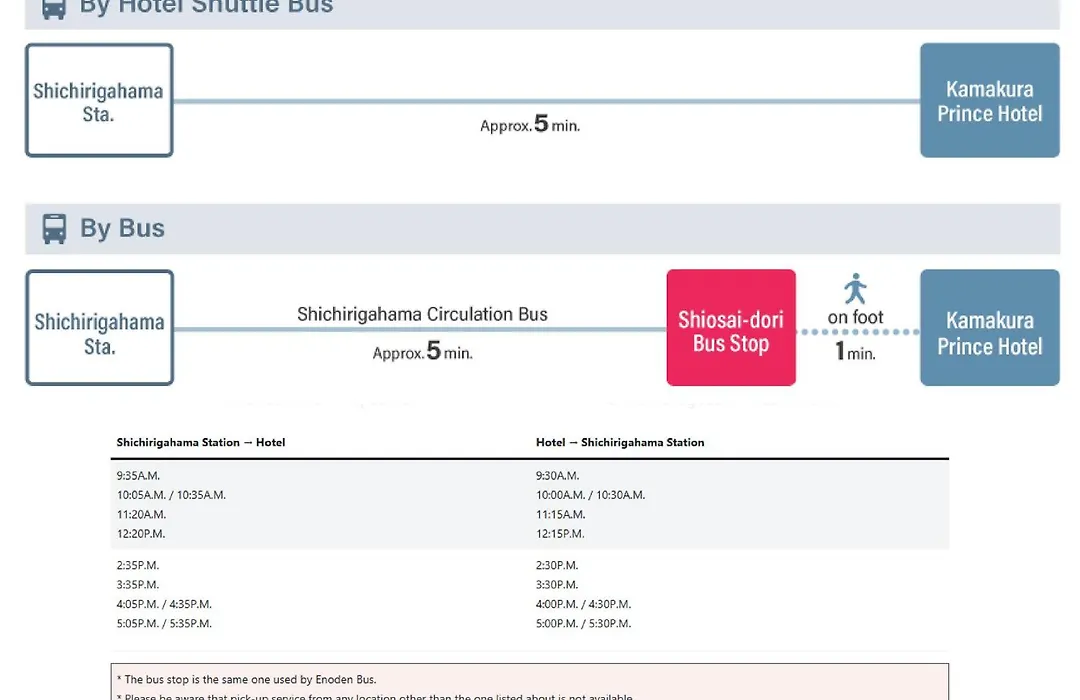Click the 3:30P.M. timetable entry

pyautogui.click(x=557, y=584)
